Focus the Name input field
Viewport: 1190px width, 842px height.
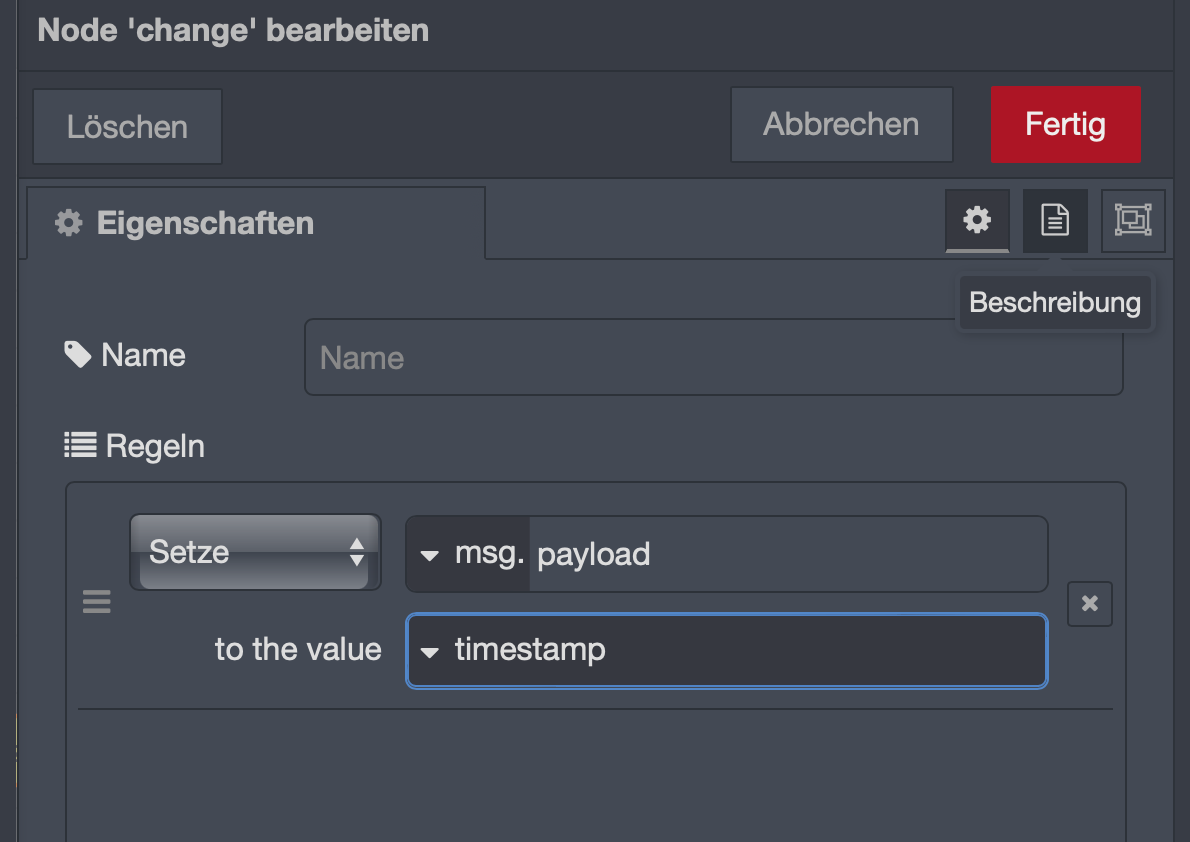(713, 358)
